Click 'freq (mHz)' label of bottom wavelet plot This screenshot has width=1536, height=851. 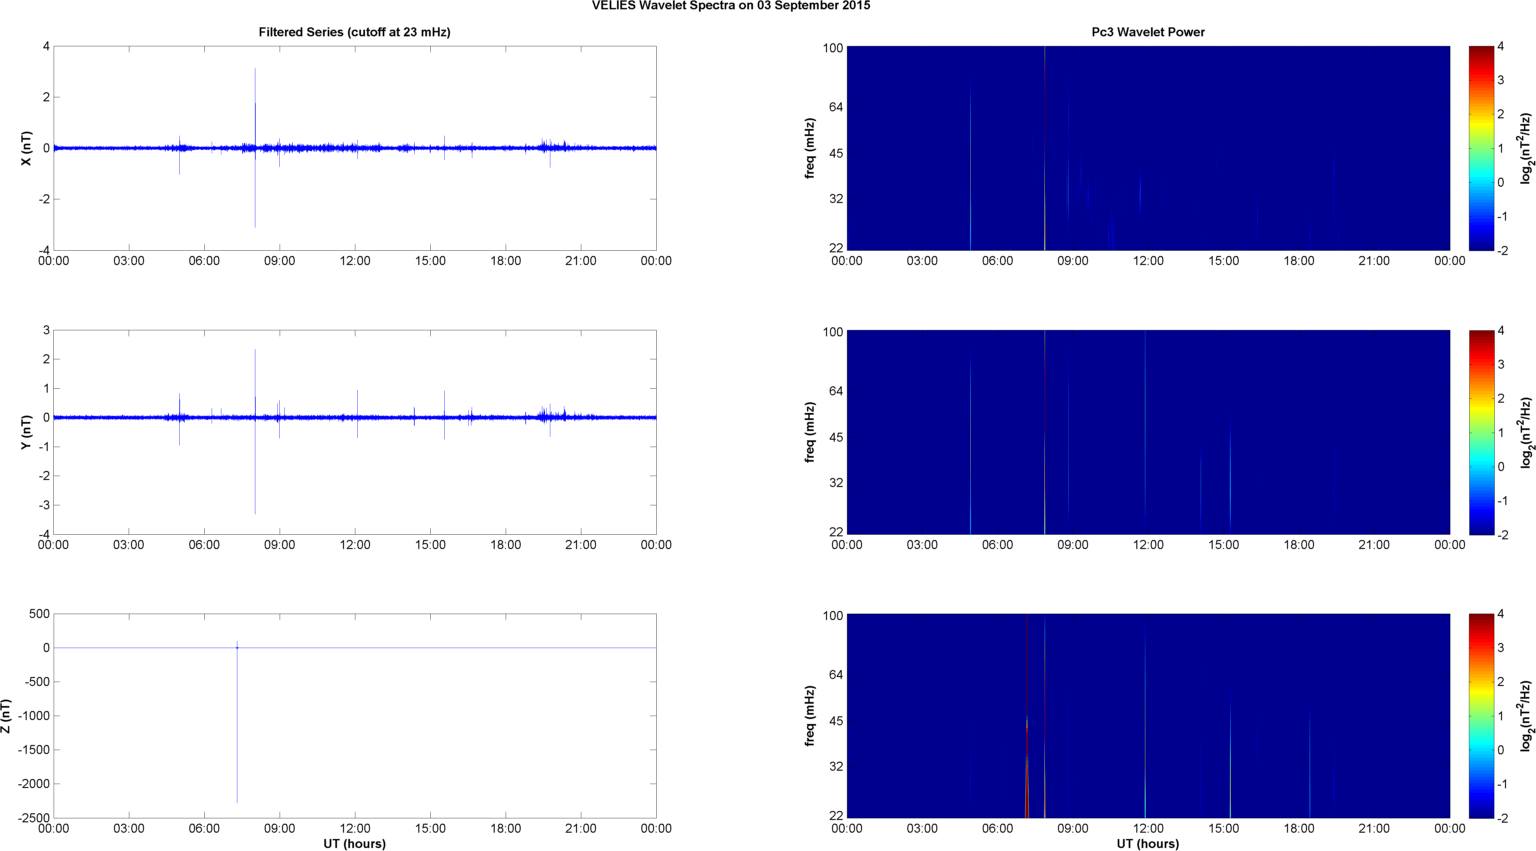click(x=810, y=716)
